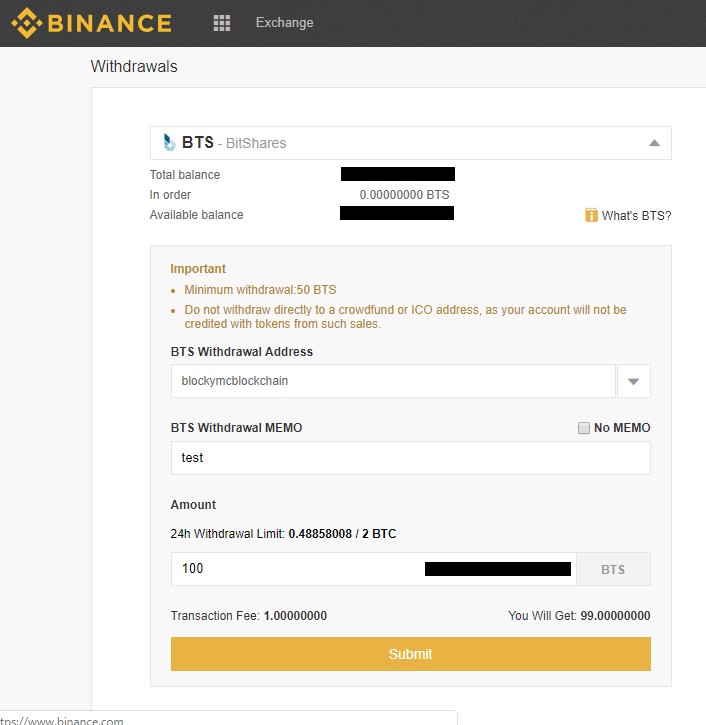The height and width of the screenshot is (725, 706).
Task: Submit the withdrawal request
Action: pos(411,654)
